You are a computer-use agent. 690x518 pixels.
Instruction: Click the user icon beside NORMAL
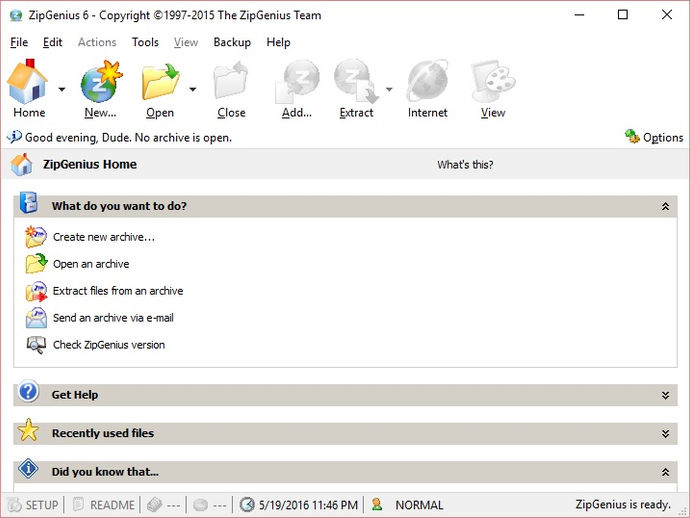point(377,504)
